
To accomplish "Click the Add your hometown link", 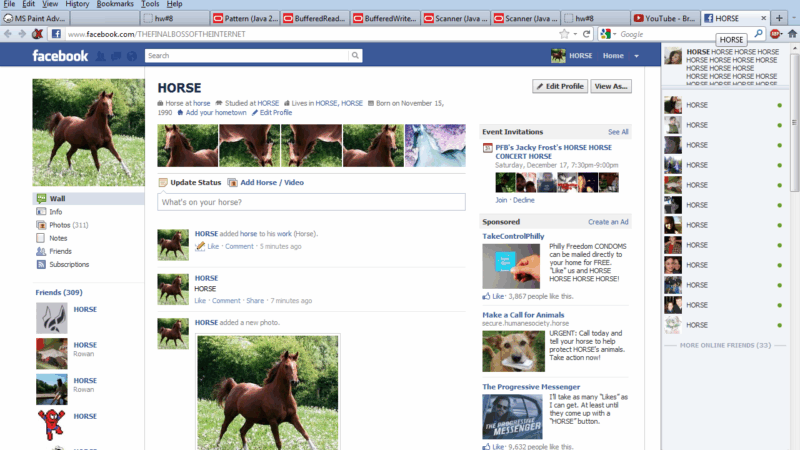I will (216, 112).
